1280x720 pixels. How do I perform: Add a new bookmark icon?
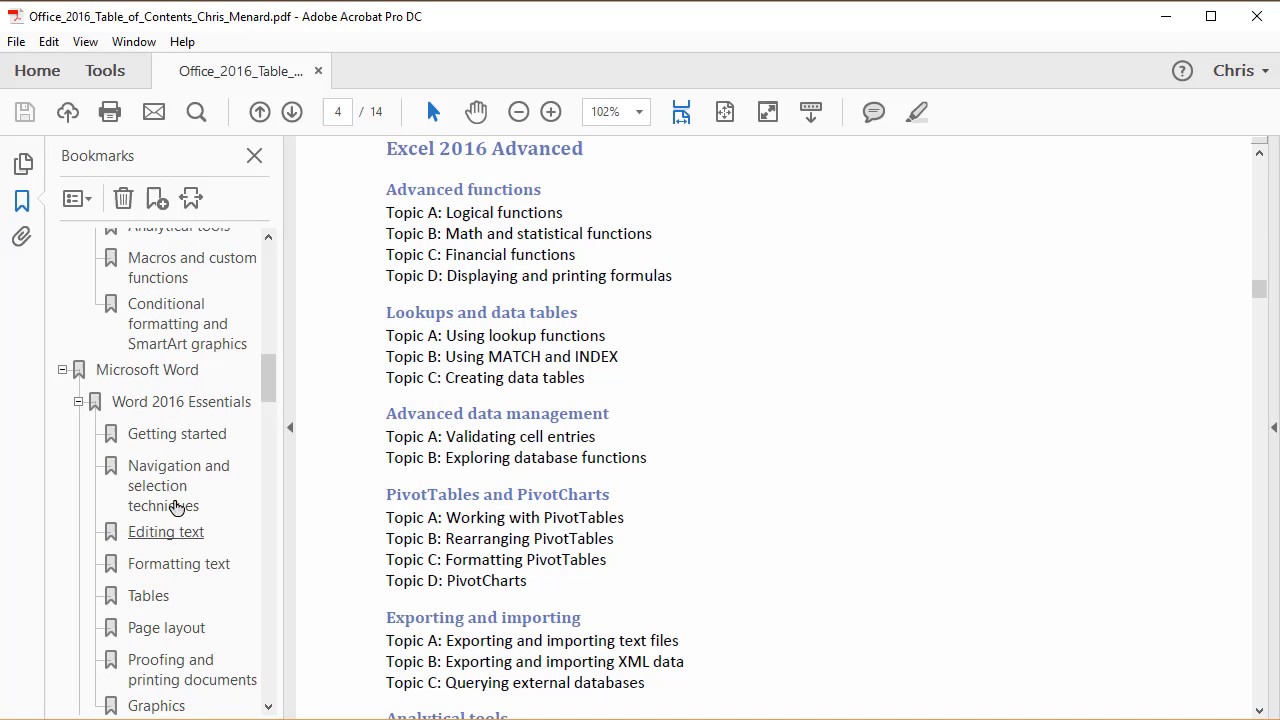[157, 198]
